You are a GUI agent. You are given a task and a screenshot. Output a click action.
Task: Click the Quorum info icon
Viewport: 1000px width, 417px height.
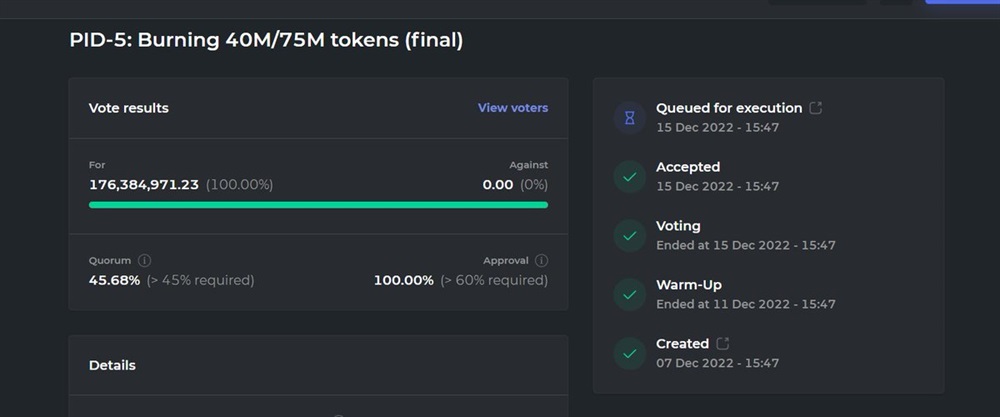click(145, 261)
